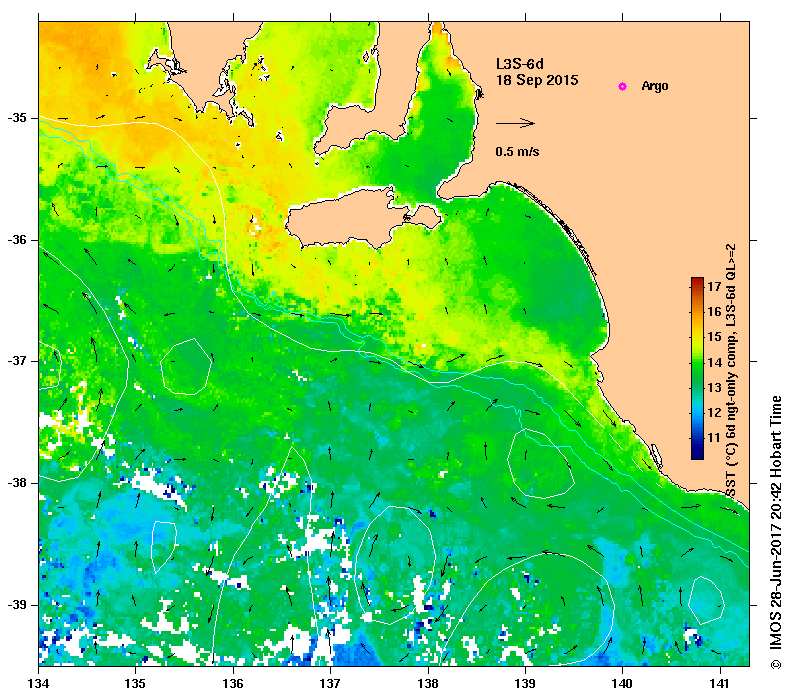Click the 0.5 m/s reference arrow
Image resolution: width=791 pixels, height=700 pixels.
point(515,123)
